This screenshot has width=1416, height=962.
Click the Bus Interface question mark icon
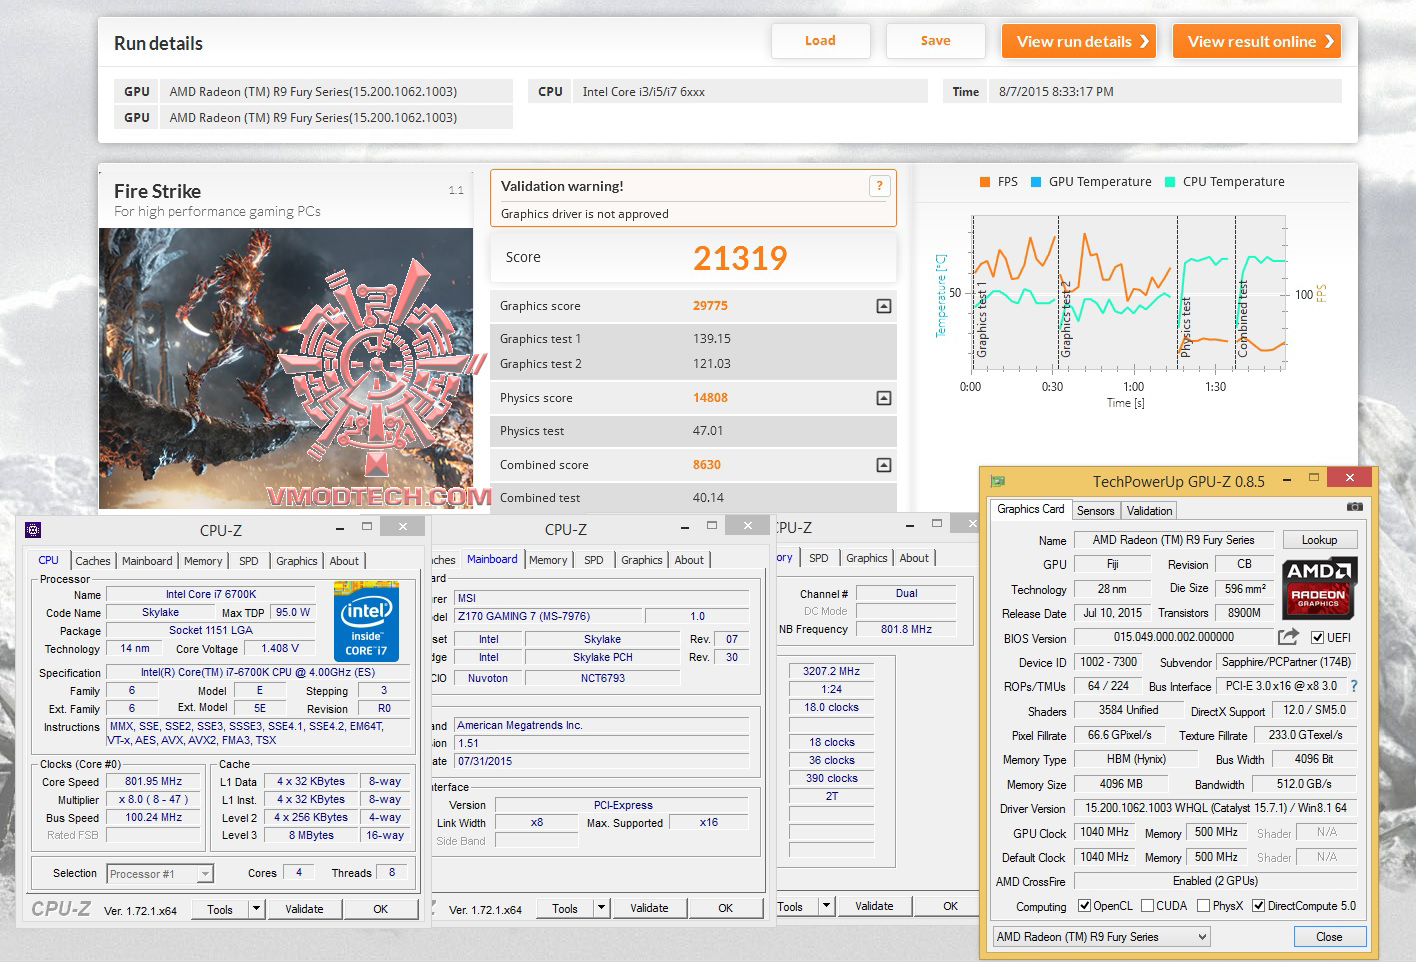(1354, 686)
